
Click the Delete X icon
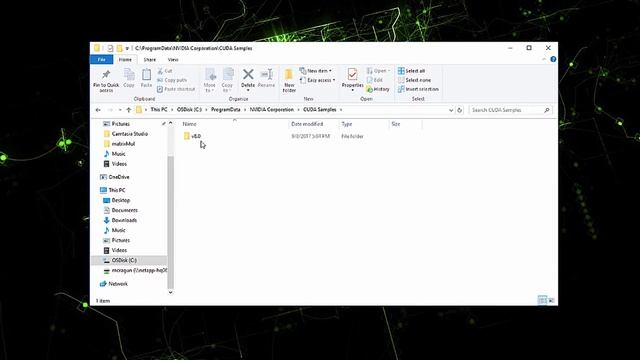pyautogui.click(x=248, y=74)
